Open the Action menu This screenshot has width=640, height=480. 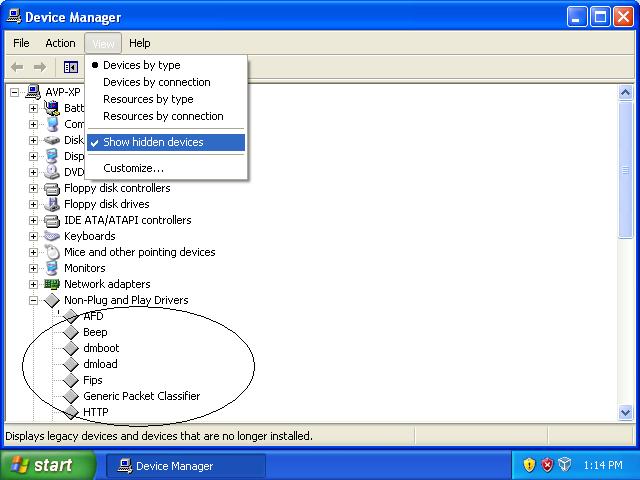point(60,43)
